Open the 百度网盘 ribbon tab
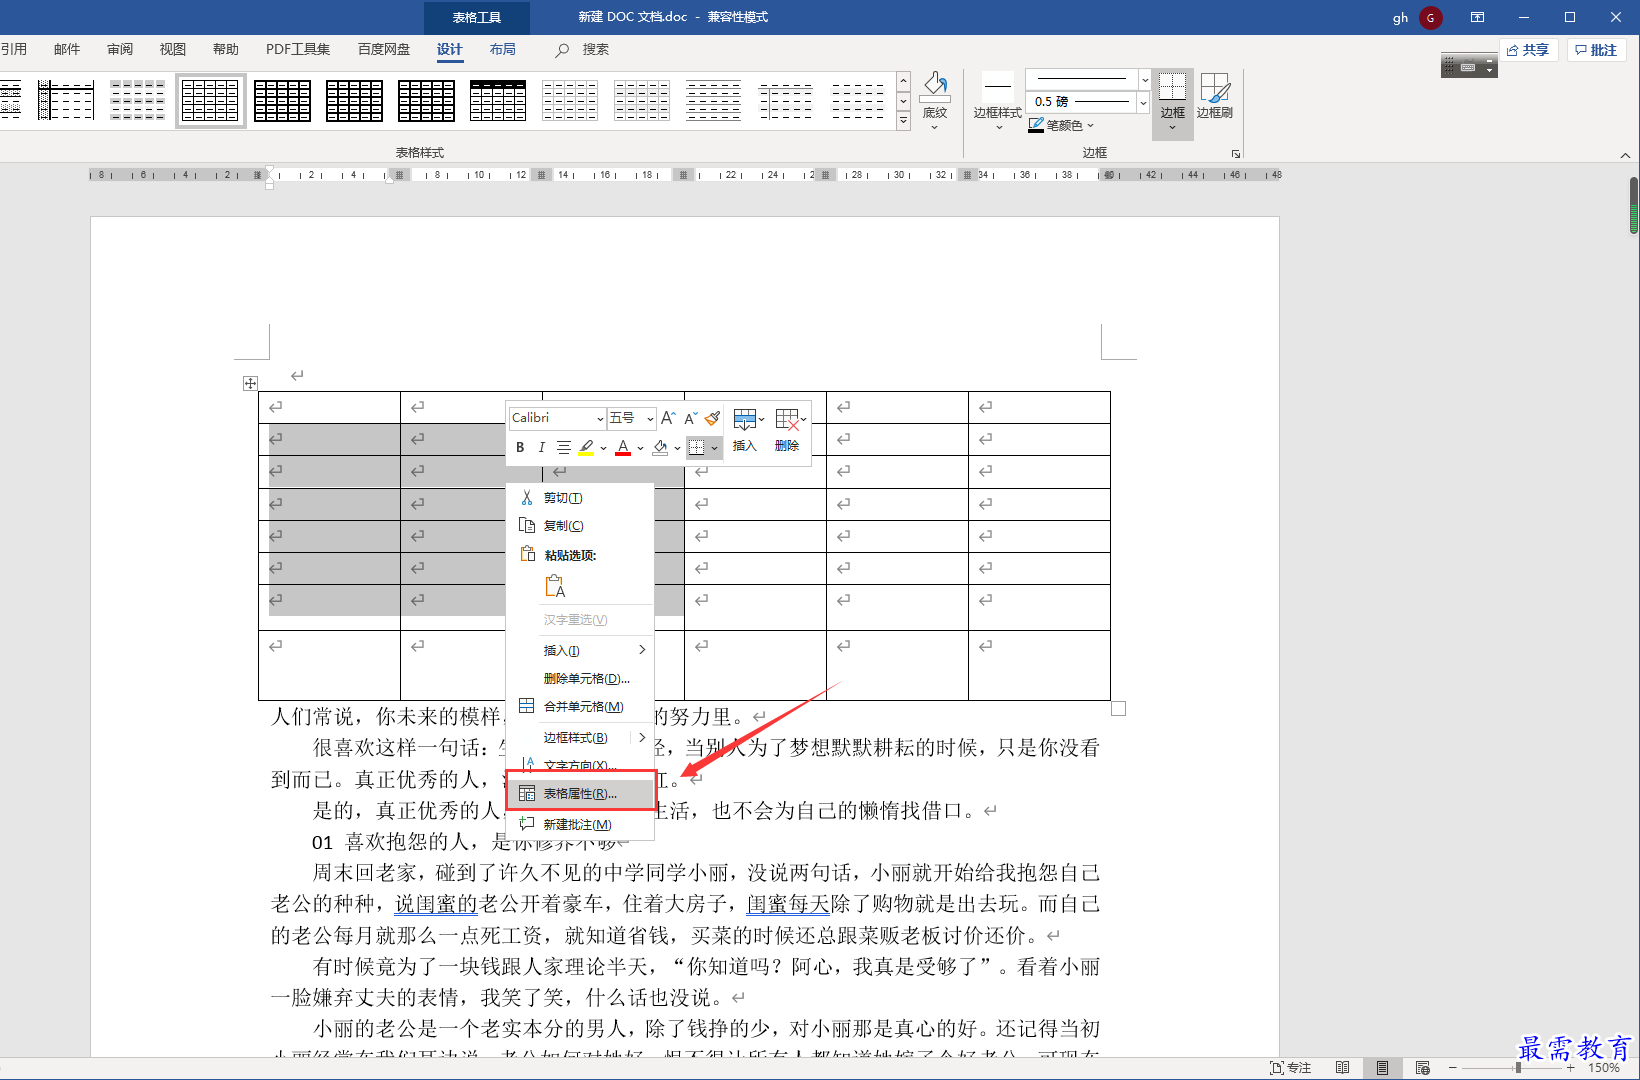This screenshot has width=1640, height=1080. coord(384,50)
